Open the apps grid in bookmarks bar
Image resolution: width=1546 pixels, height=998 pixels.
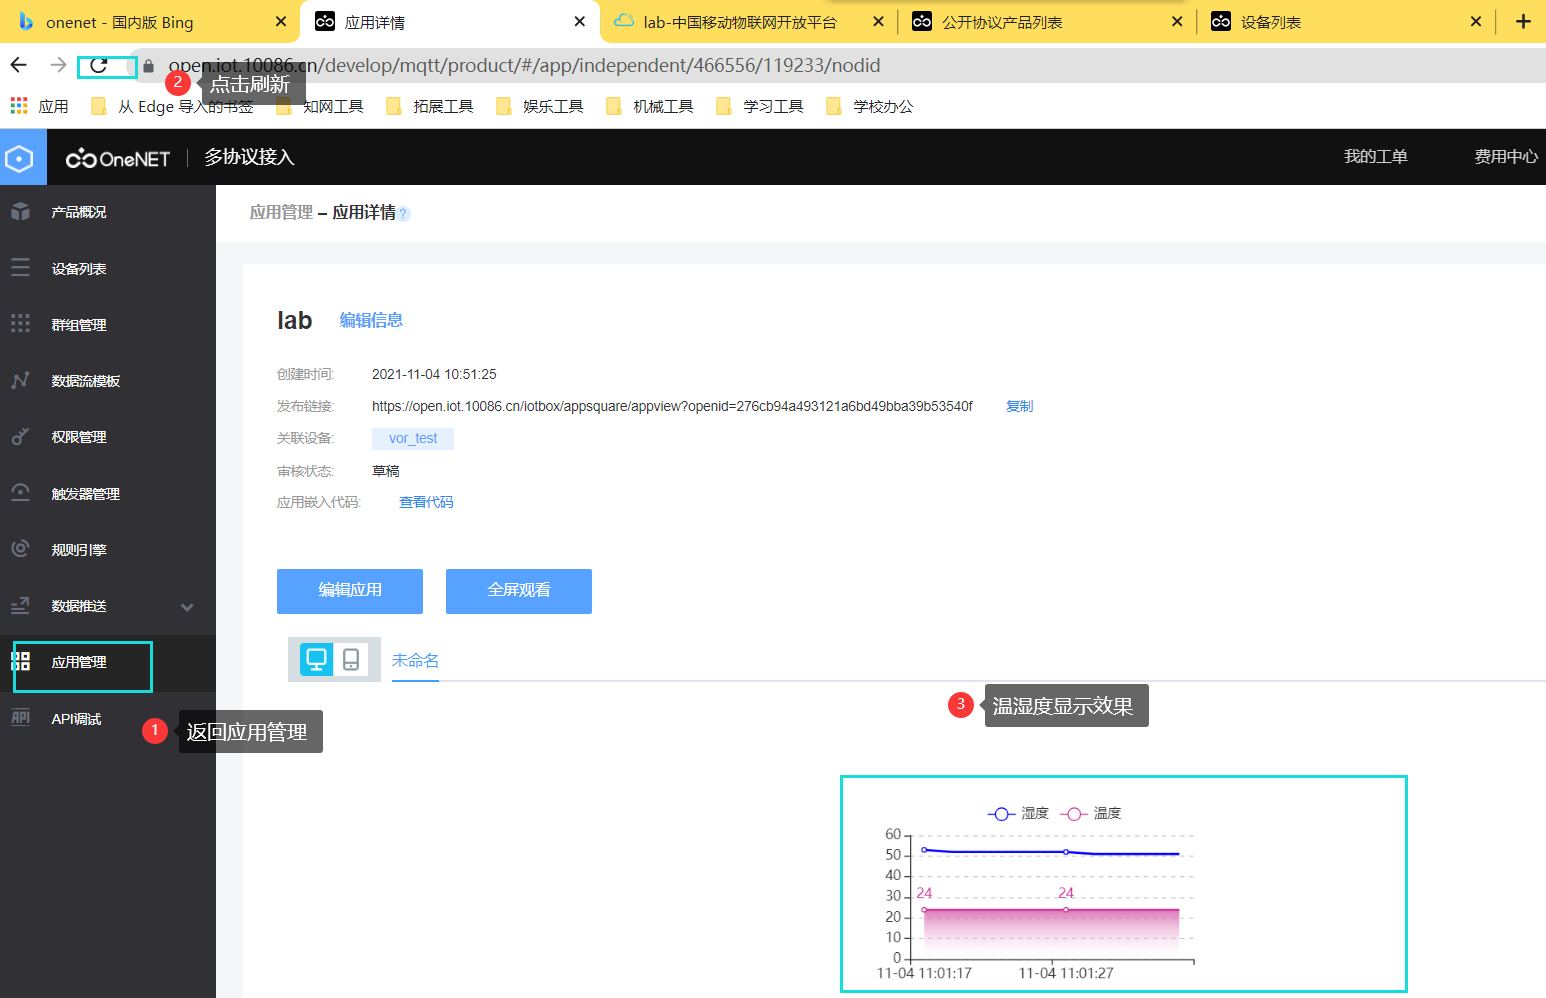[19, 106]
